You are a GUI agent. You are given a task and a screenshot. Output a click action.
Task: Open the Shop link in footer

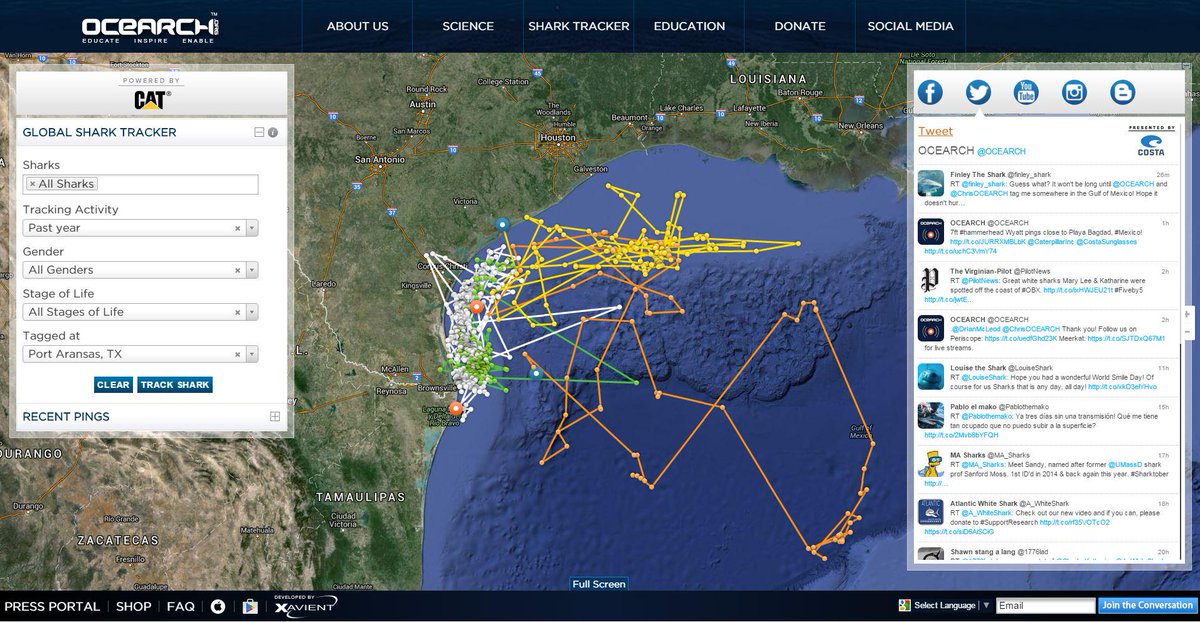point(133,606)
